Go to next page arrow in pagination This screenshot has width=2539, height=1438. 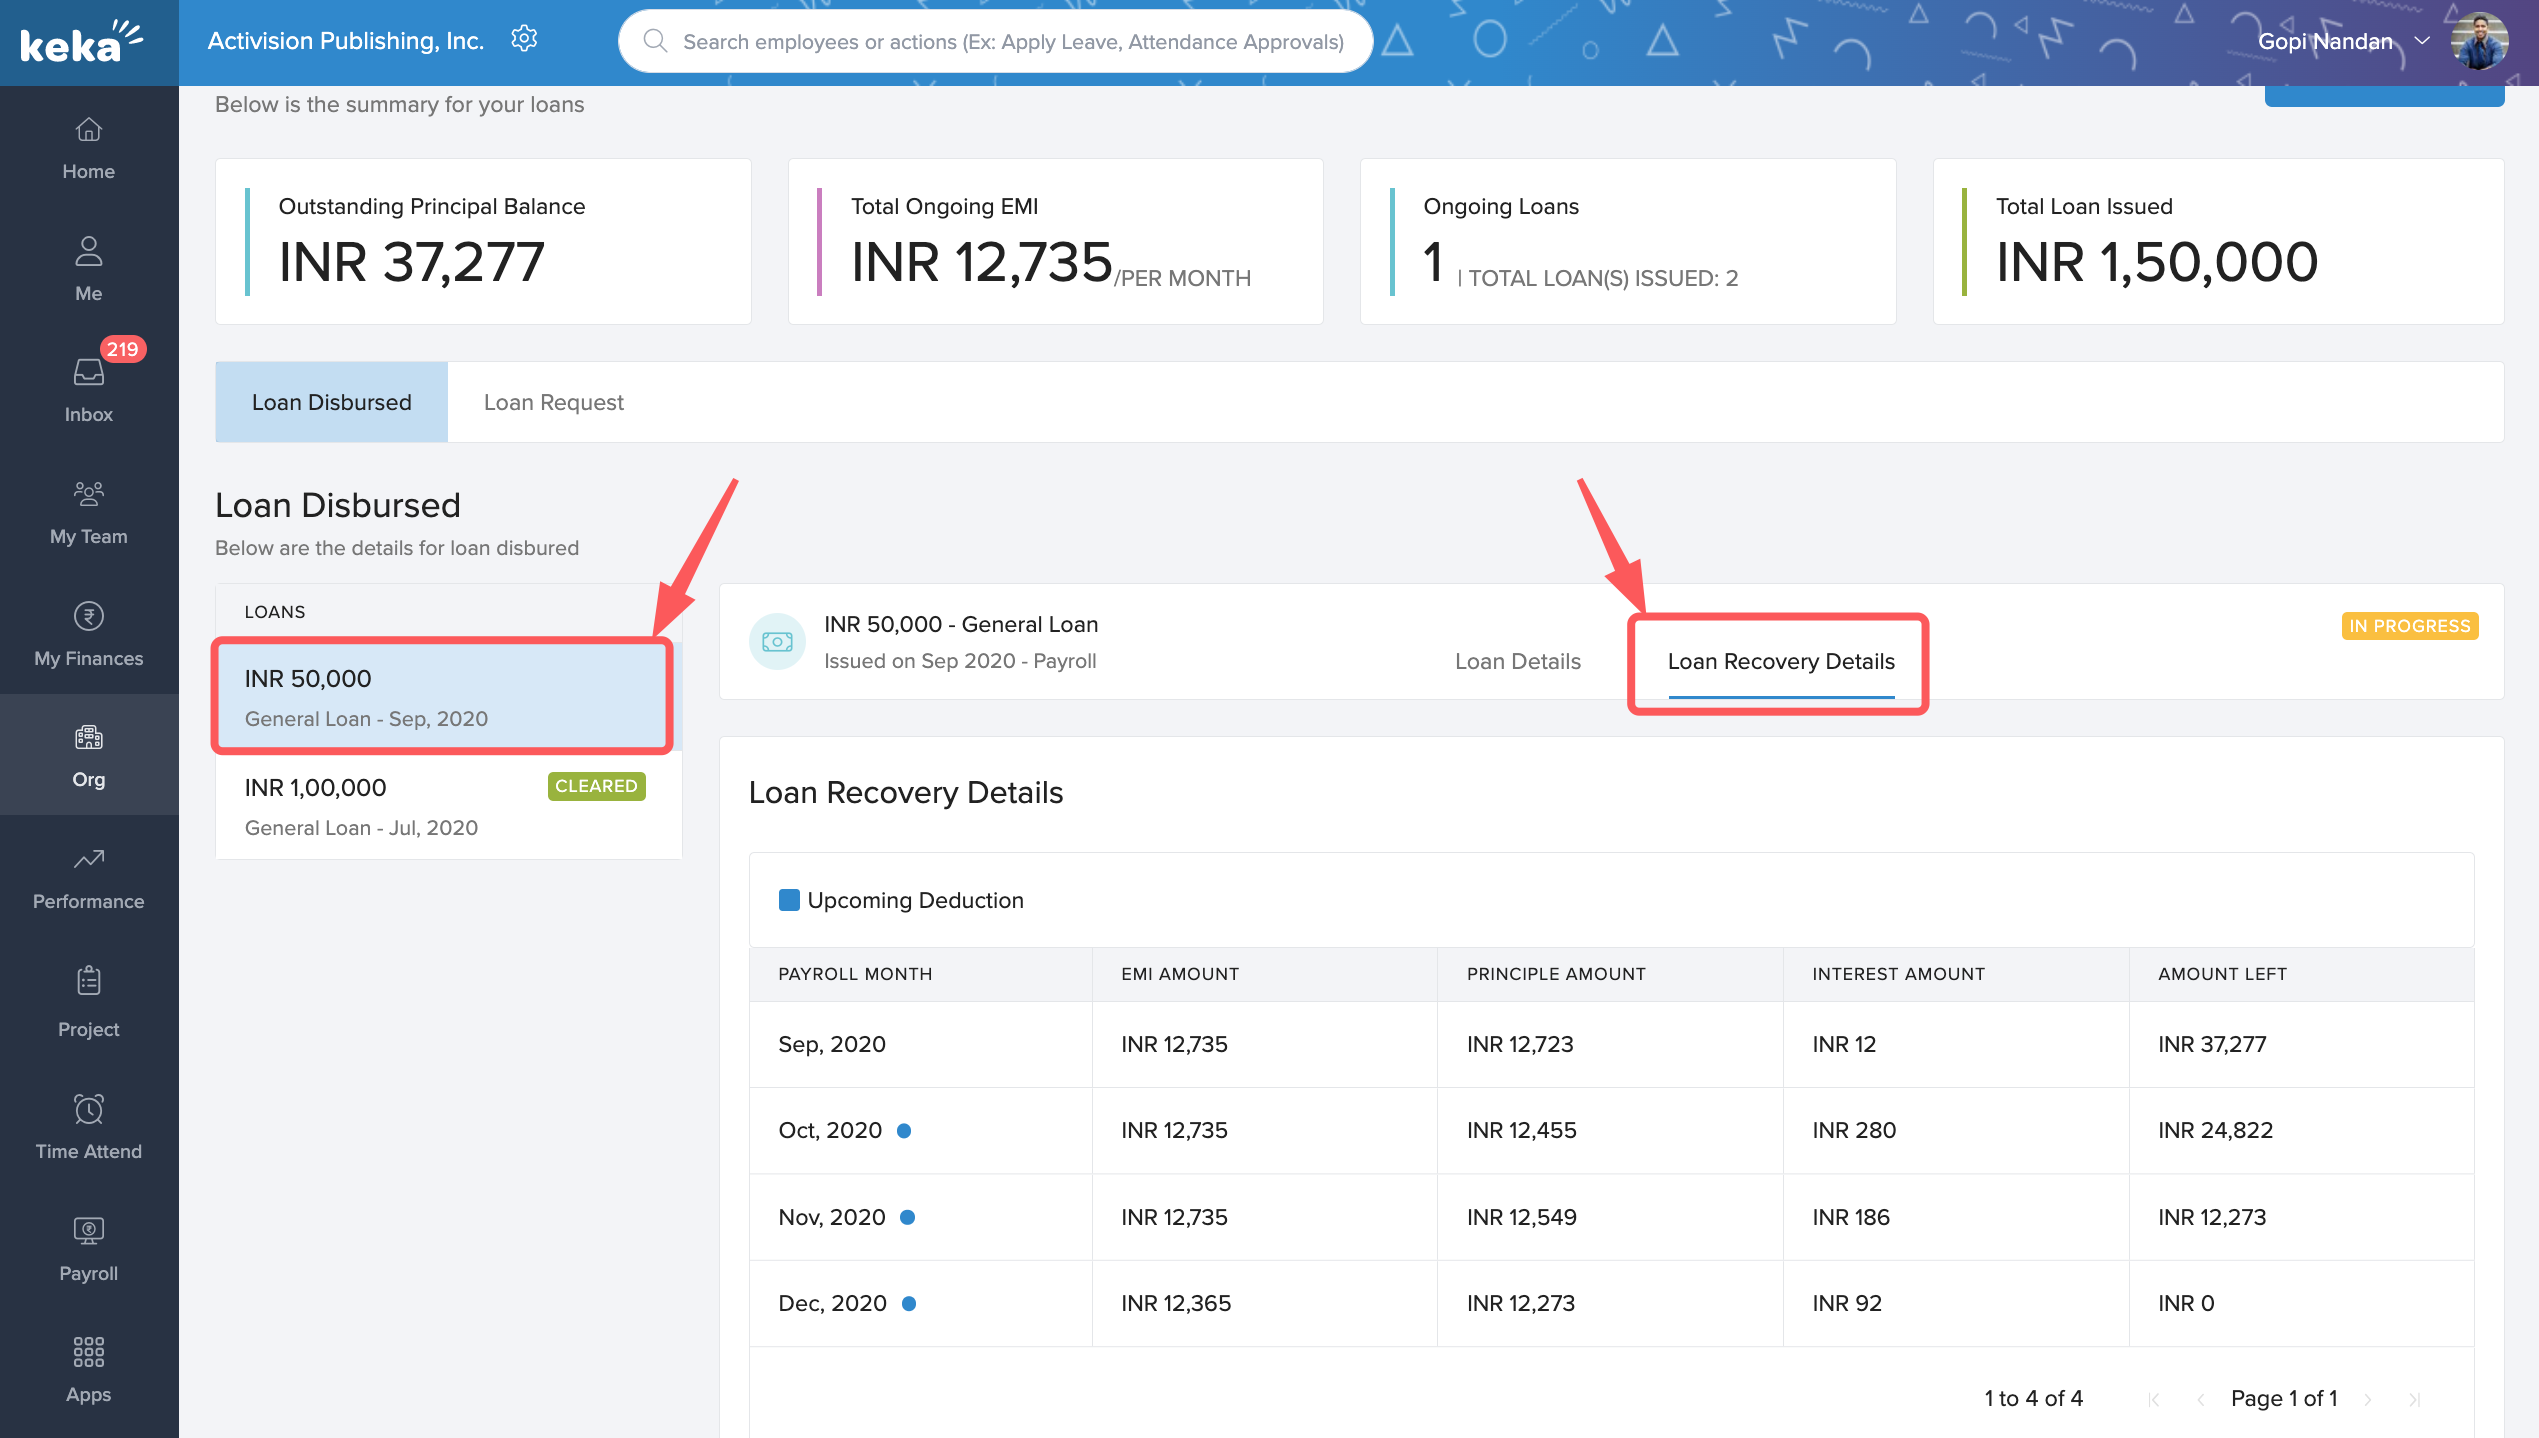coord(2367,1399)
